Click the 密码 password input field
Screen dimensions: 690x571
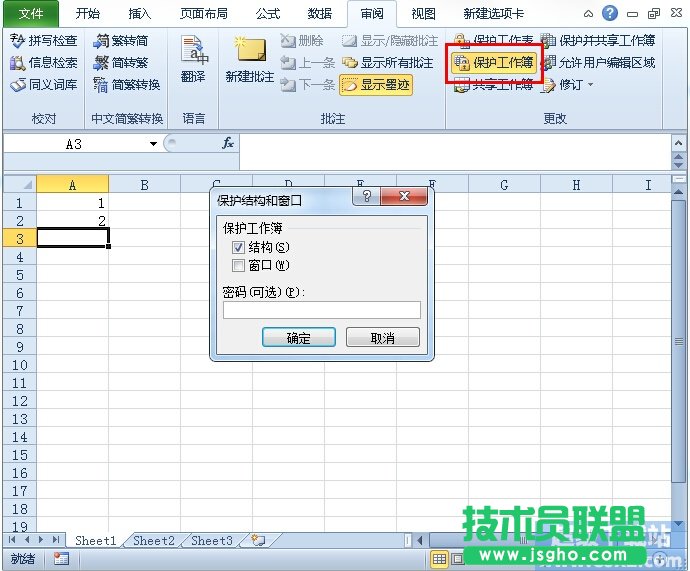click(x=321, y=310)
